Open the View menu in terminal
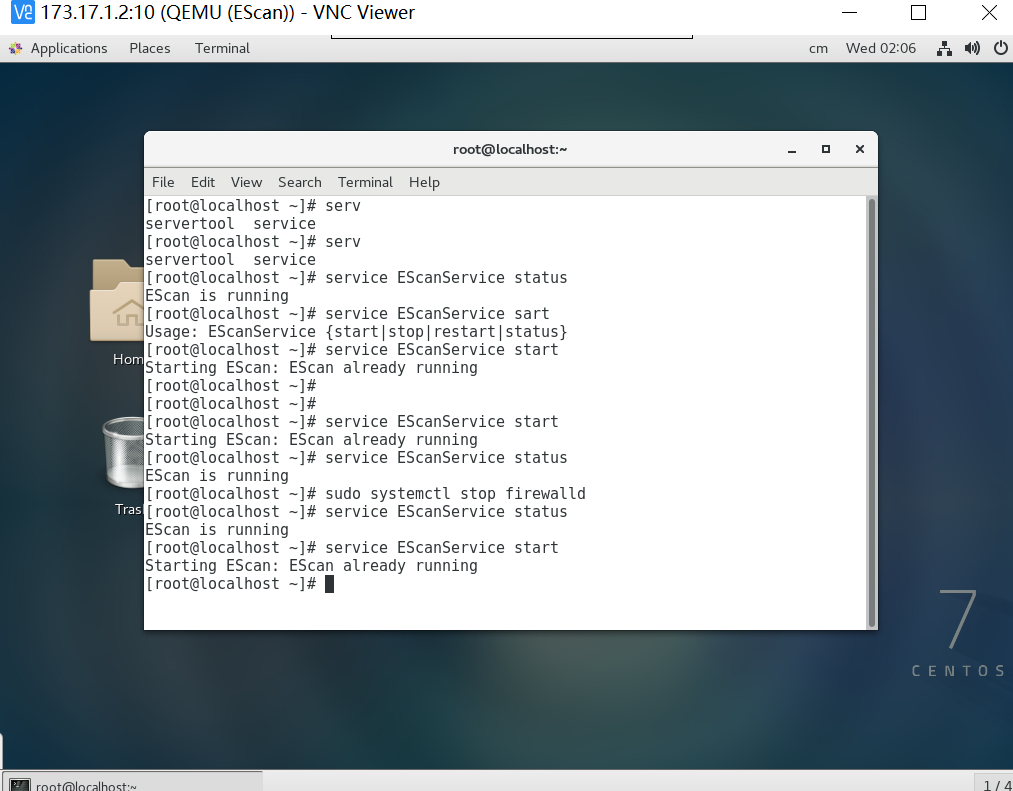 (247, 182)
